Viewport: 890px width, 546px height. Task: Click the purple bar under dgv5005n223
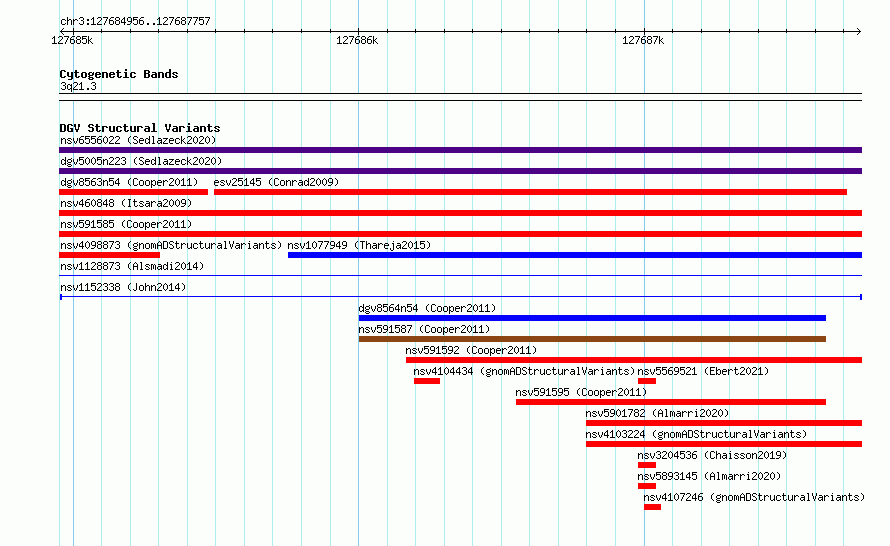point(460,171)
